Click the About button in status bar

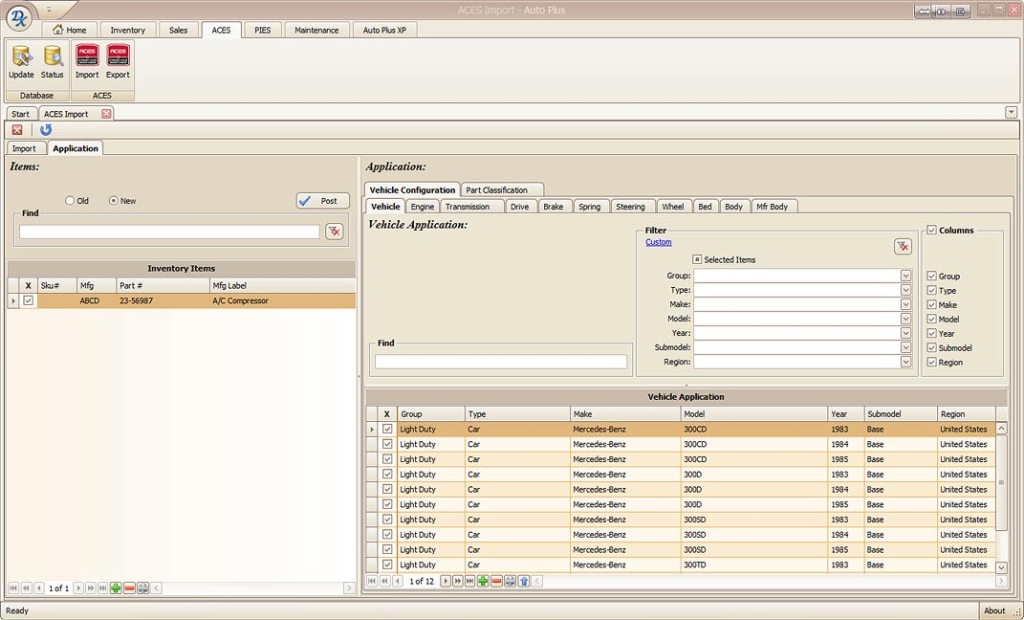coord(995,611)
